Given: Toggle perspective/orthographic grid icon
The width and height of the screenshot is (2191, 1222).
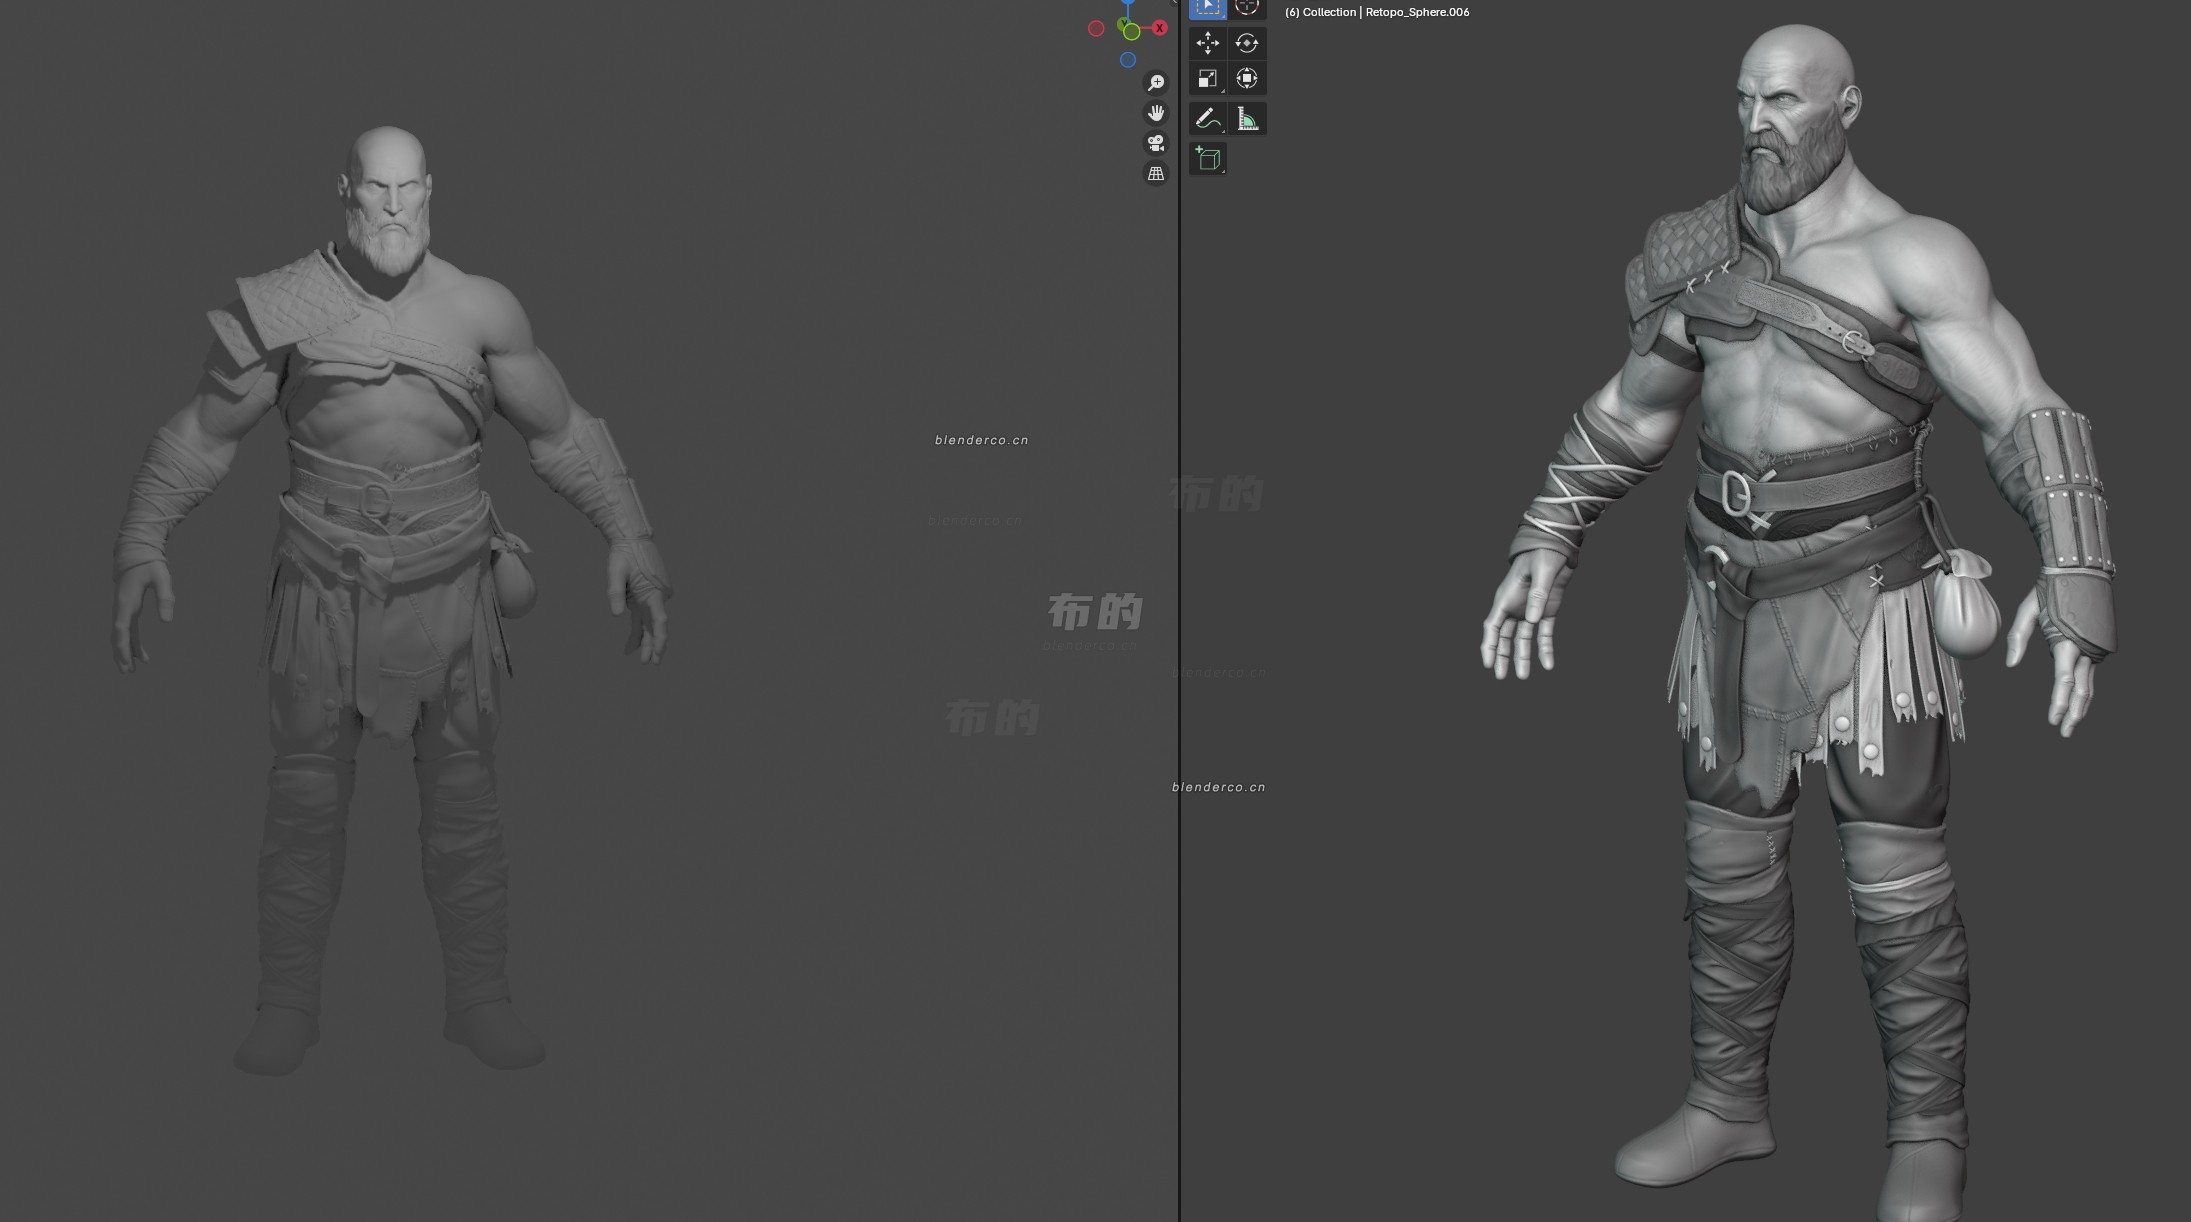Looking at the screenshot, I should (1156, 173).
